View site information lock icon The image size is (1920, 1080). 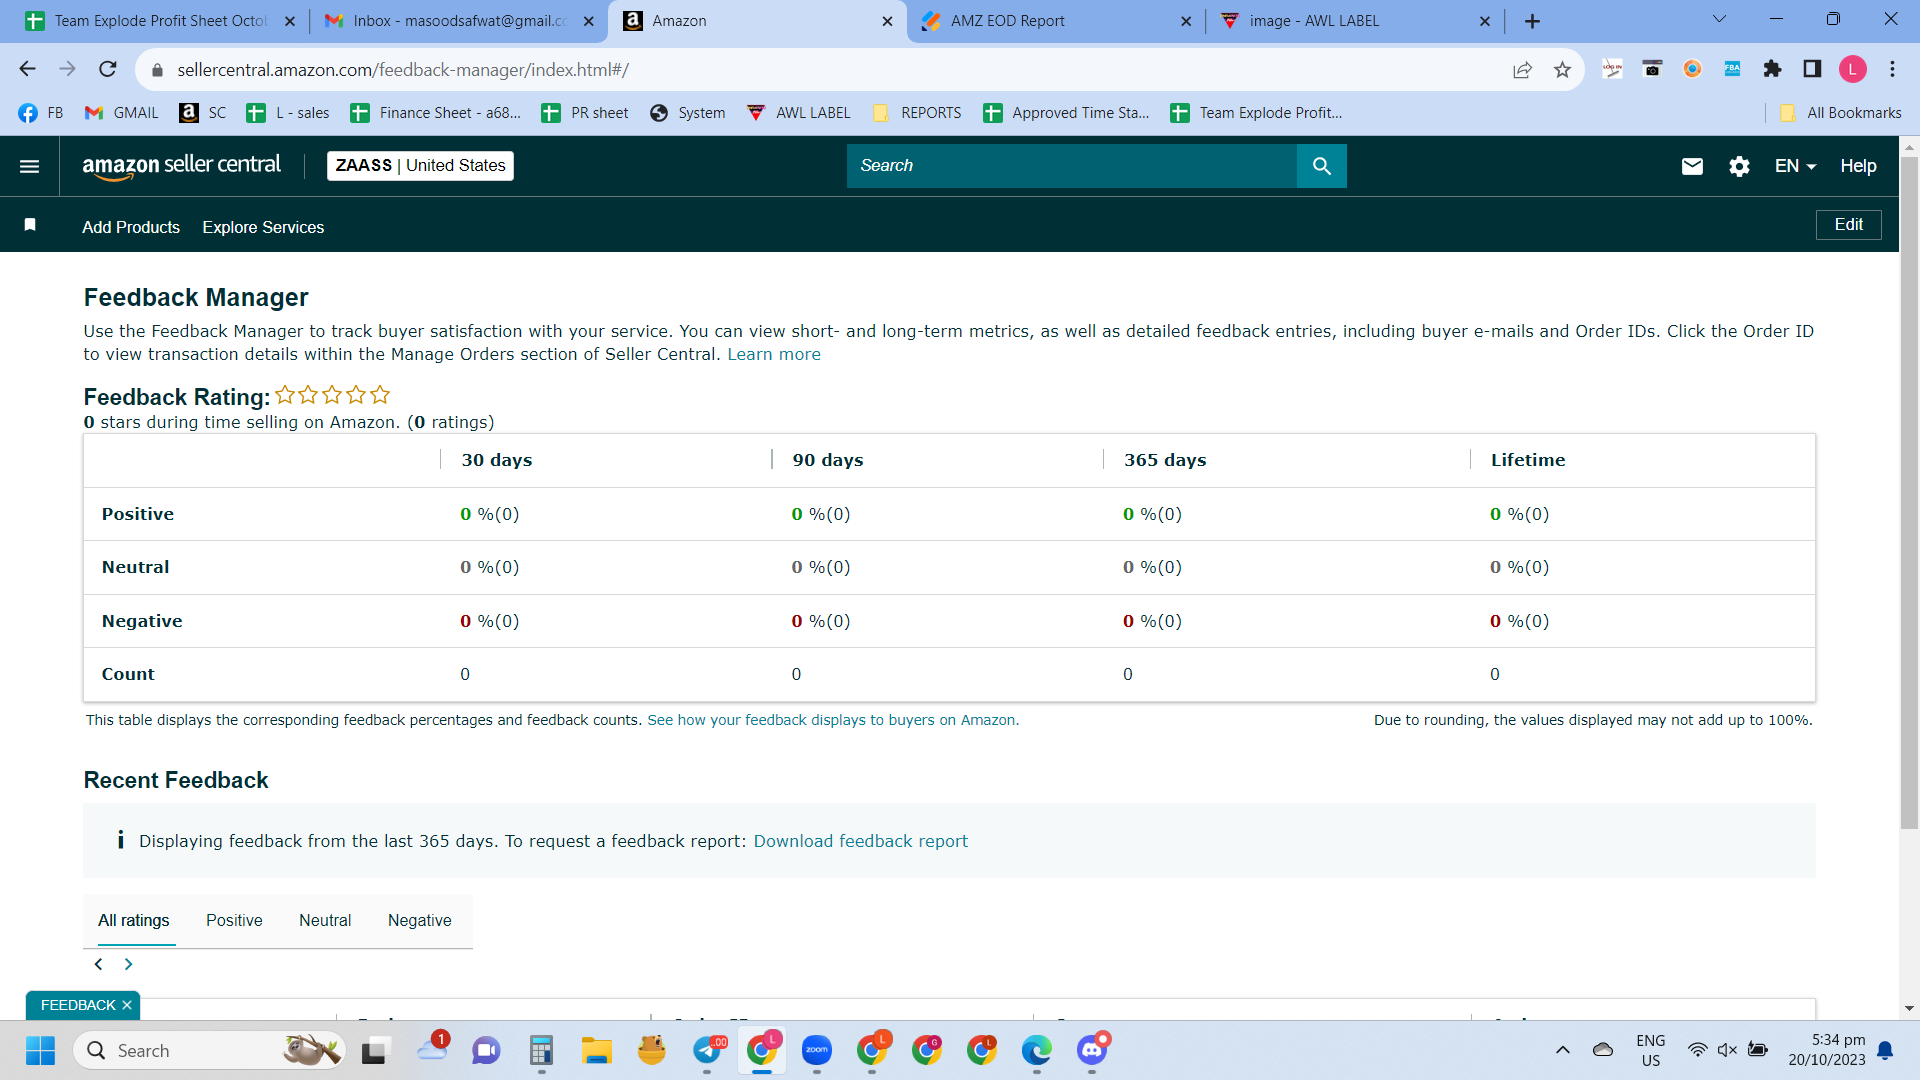point(156,70)
